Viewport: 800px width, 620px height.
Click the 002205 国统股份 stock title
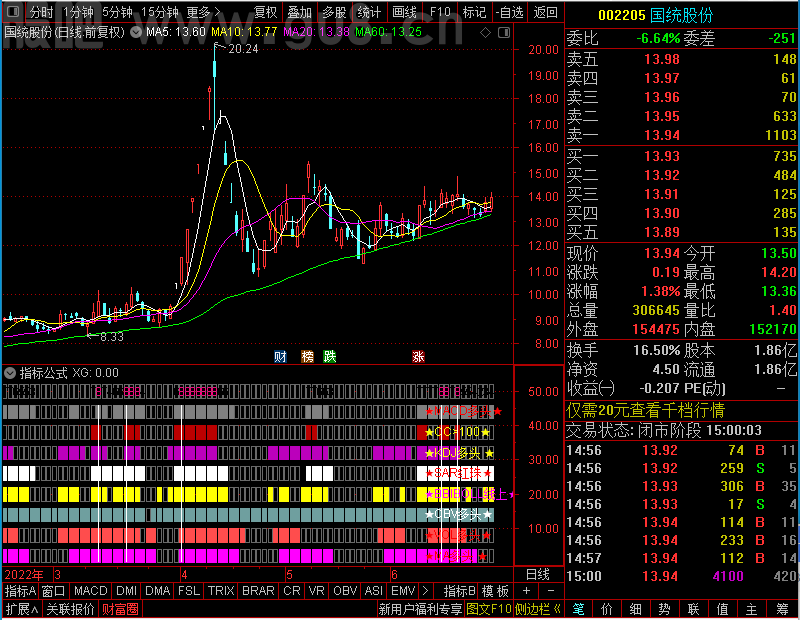656,15
